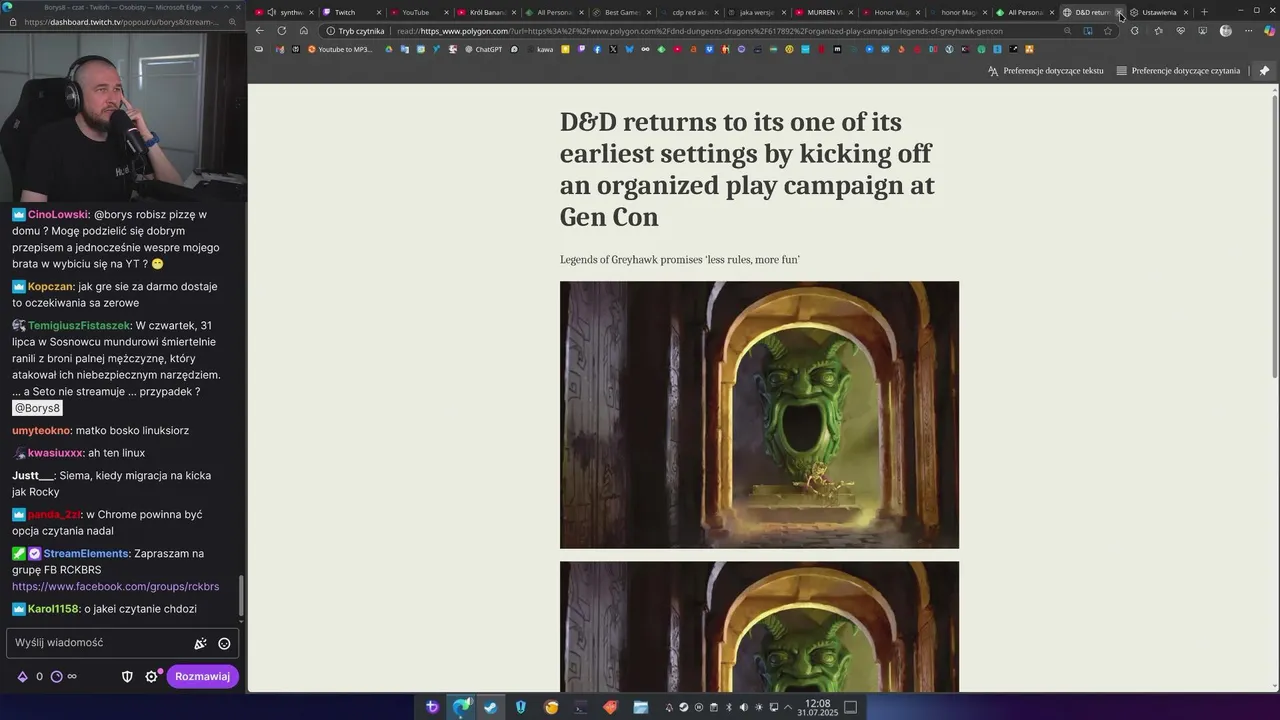This screenshot has width=1280, height=720.
Task: Open the ChatGPT bookmark
Action: click(x=483, y=49)
